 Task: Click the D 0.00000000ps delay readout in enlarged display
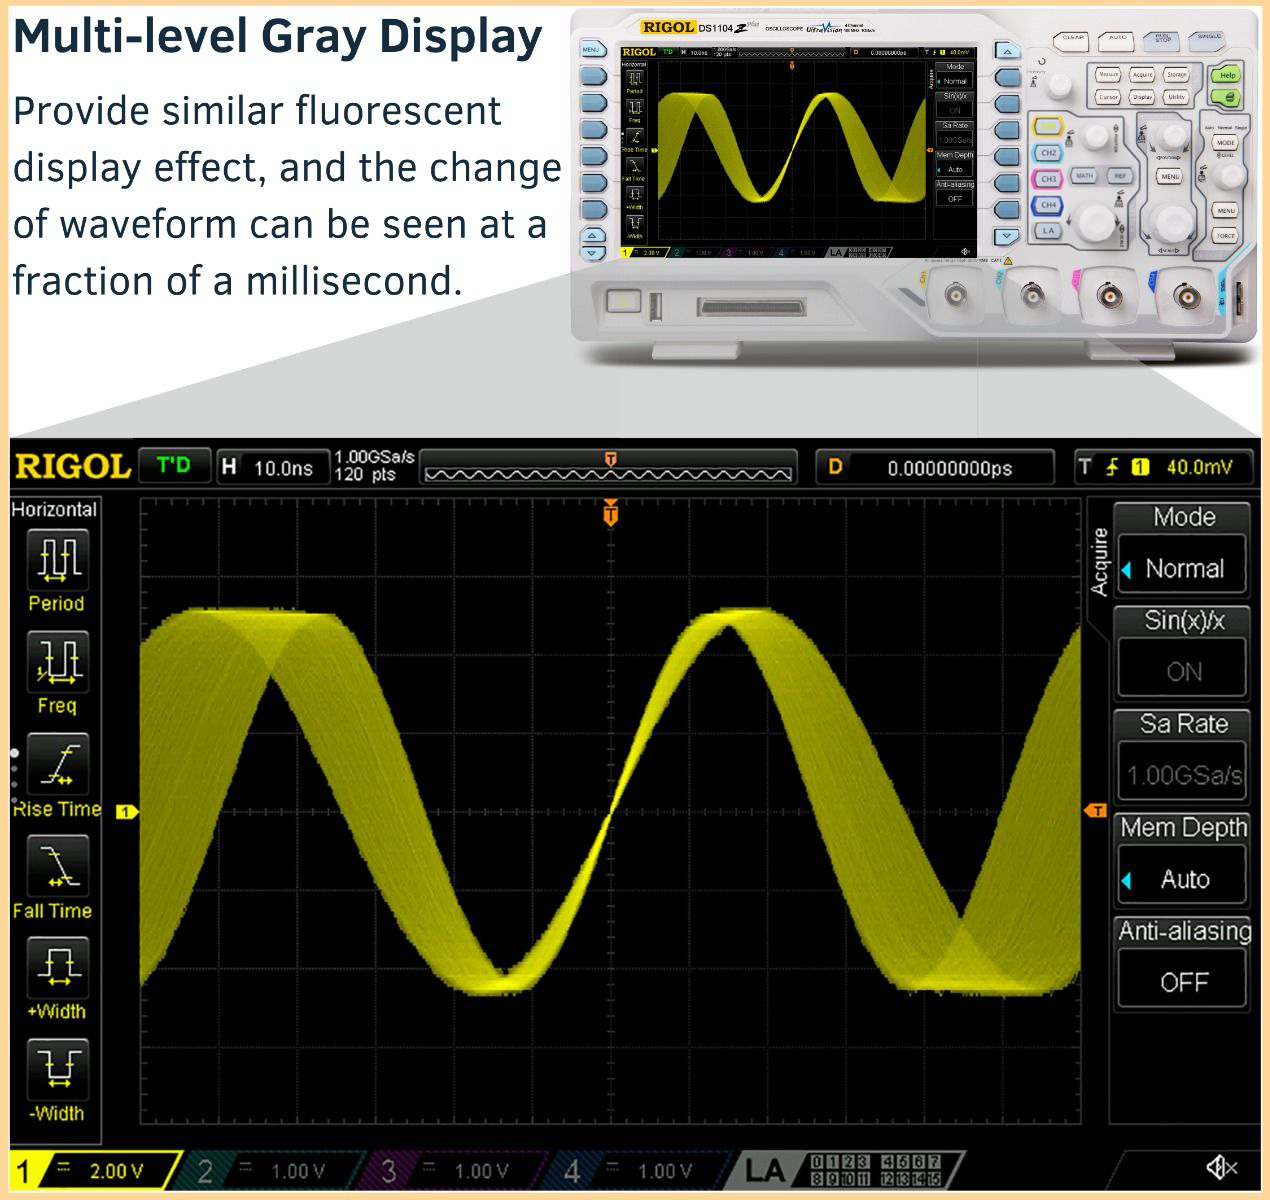(x=935, y=467)
